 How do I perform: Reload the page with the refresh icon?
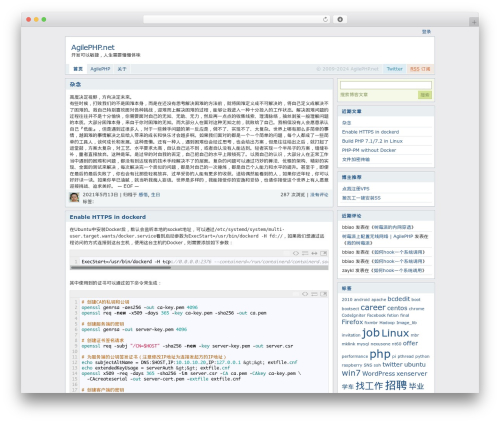tap(325, 19)
